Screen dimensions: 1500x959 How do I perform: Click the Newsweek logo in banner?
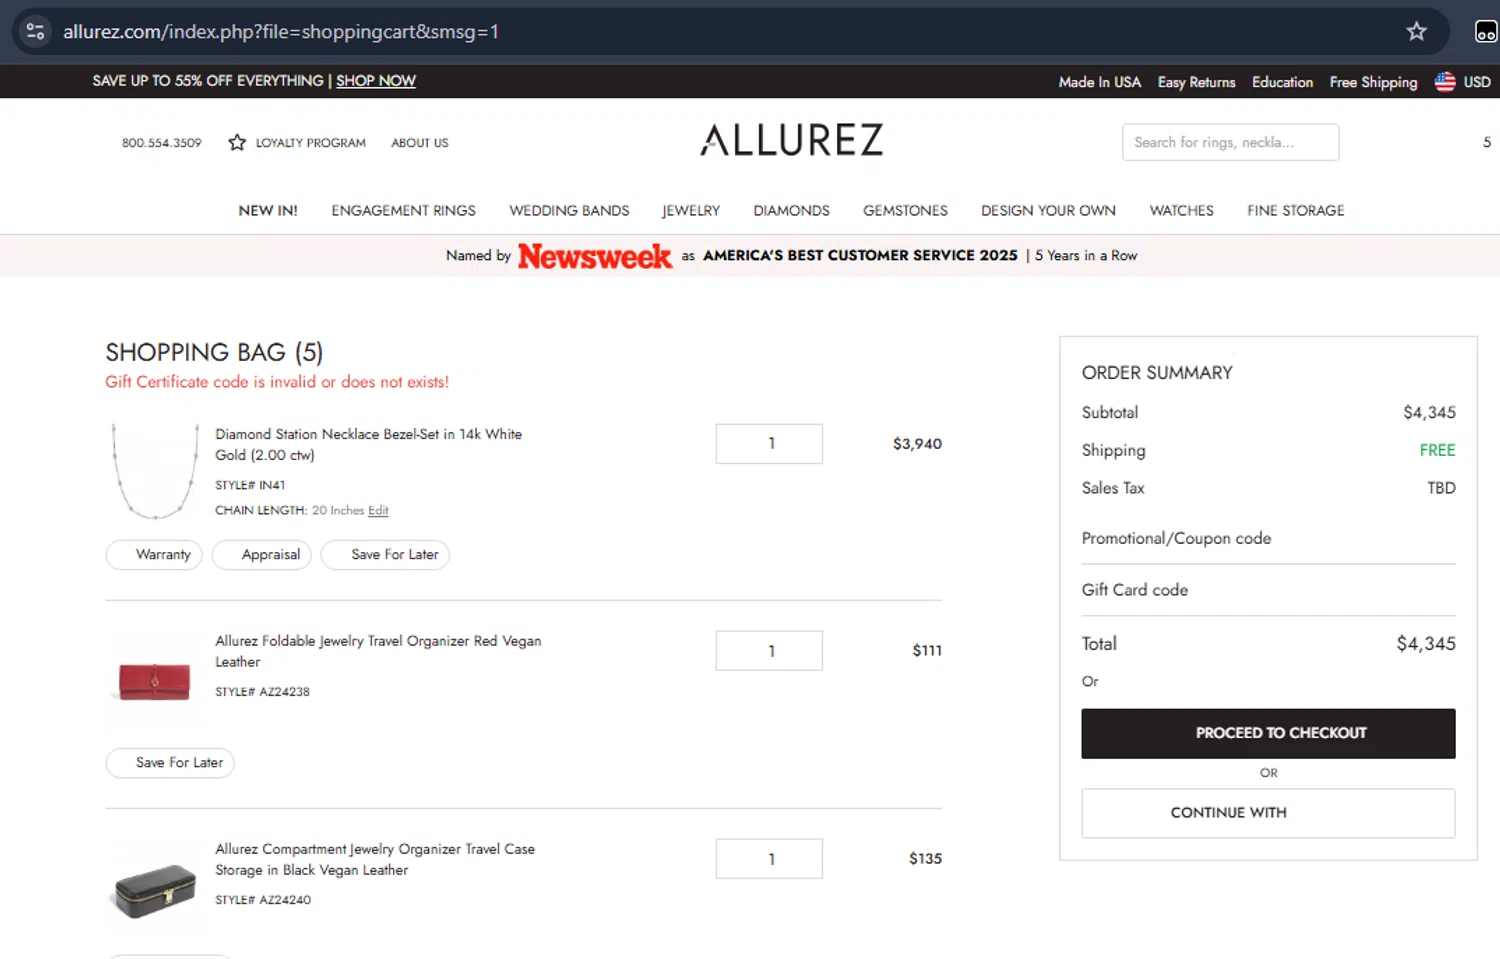click(x=595, y=256)
